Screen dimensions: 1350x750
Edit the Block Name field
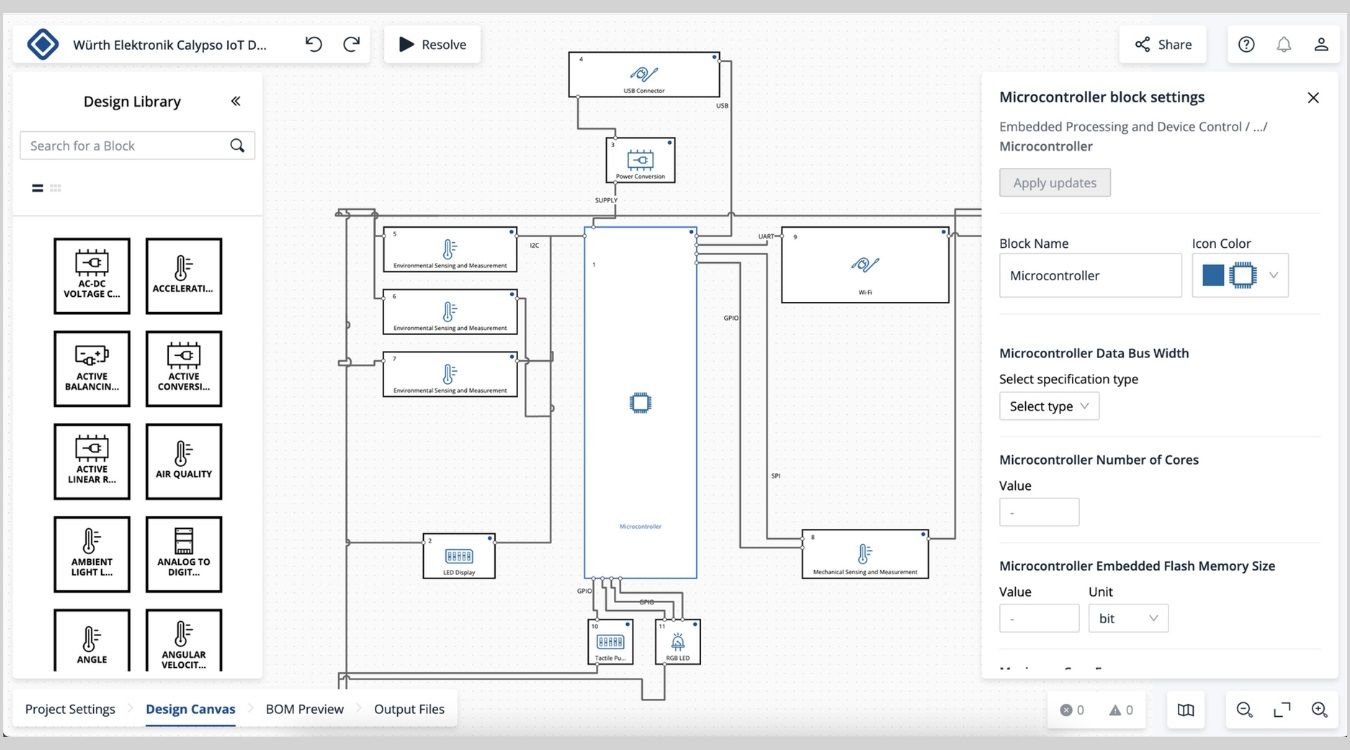(1090, 275)
